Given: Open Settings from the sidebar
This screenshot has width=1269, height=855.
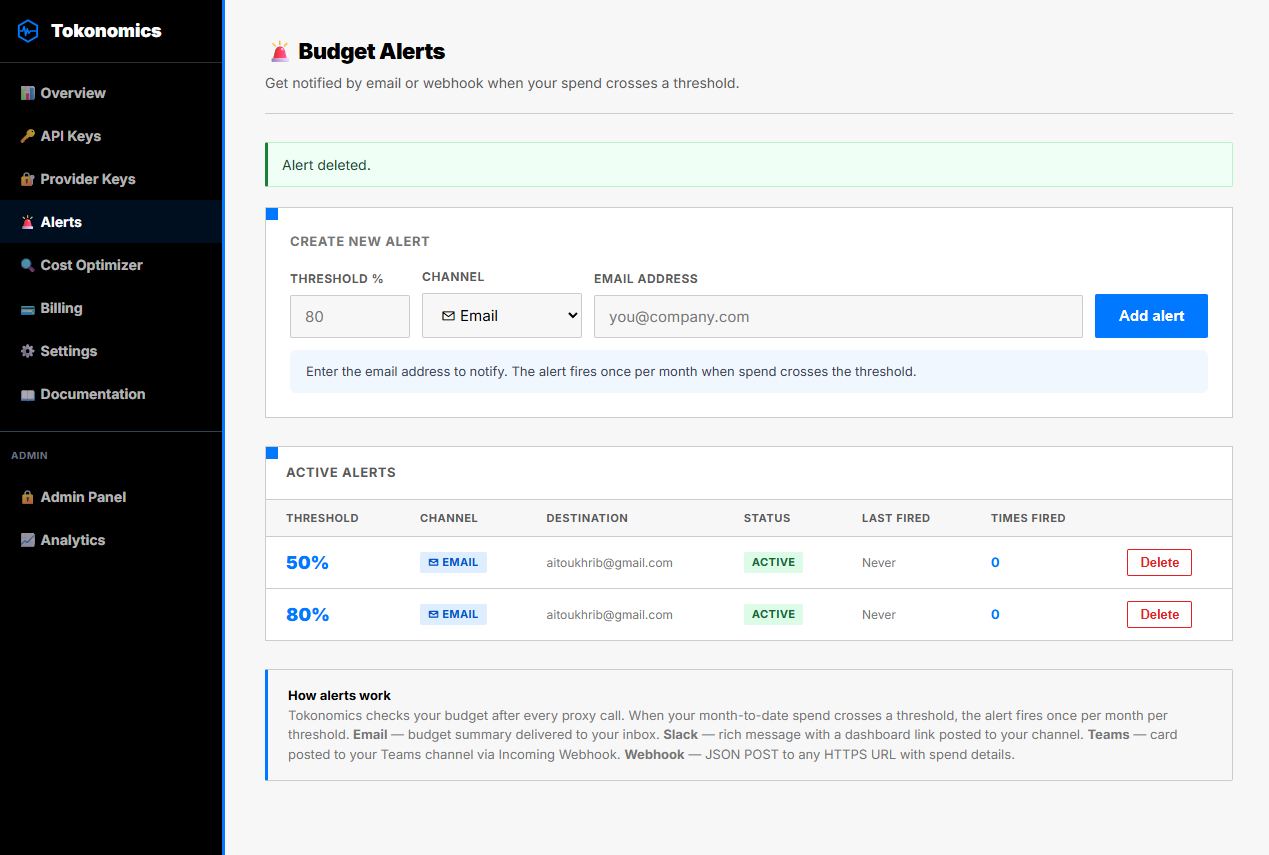Looking at the screenshot, I should tap(111, 351).
